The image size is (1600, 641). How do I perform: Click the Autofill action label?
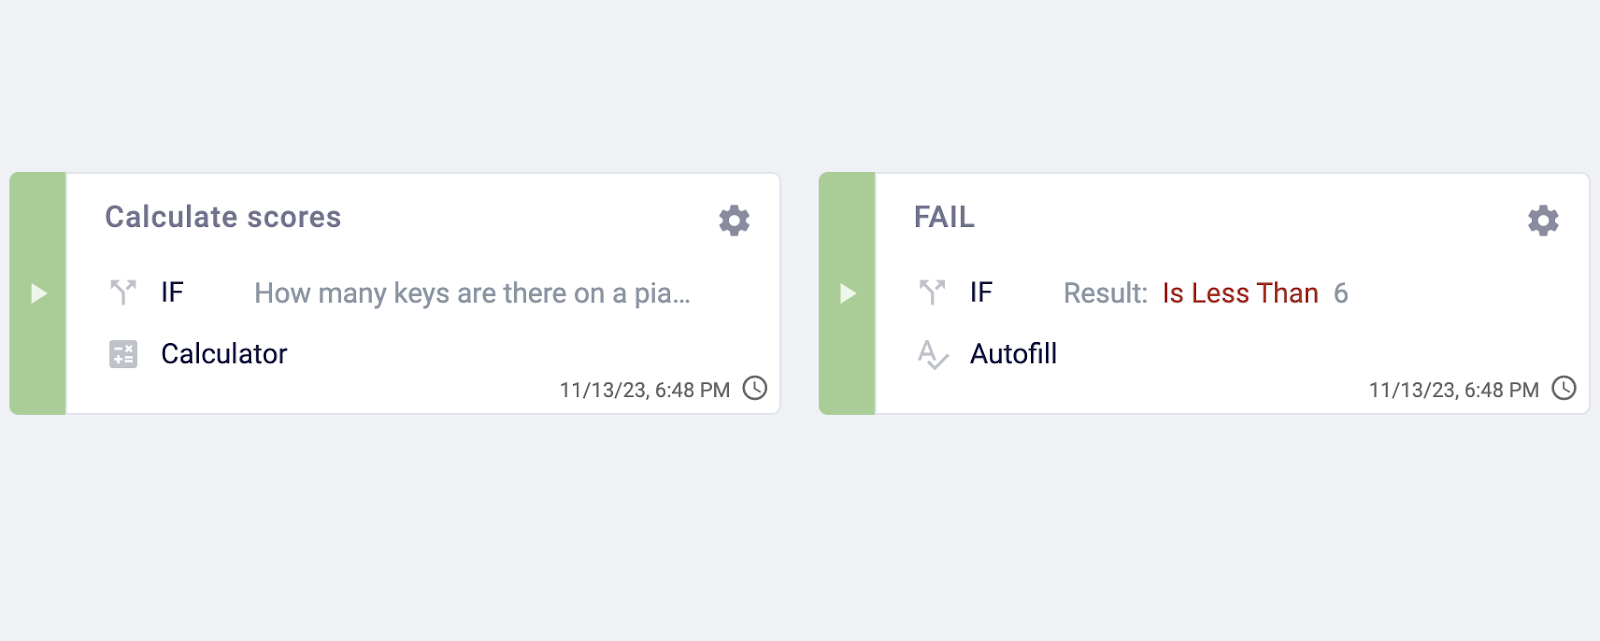tap(1013, 354)
